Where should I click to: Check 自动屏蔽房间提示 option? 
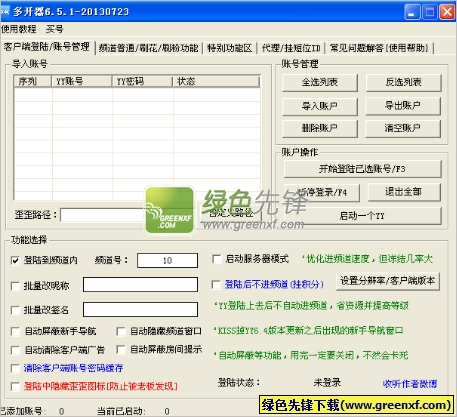point(121,350)
